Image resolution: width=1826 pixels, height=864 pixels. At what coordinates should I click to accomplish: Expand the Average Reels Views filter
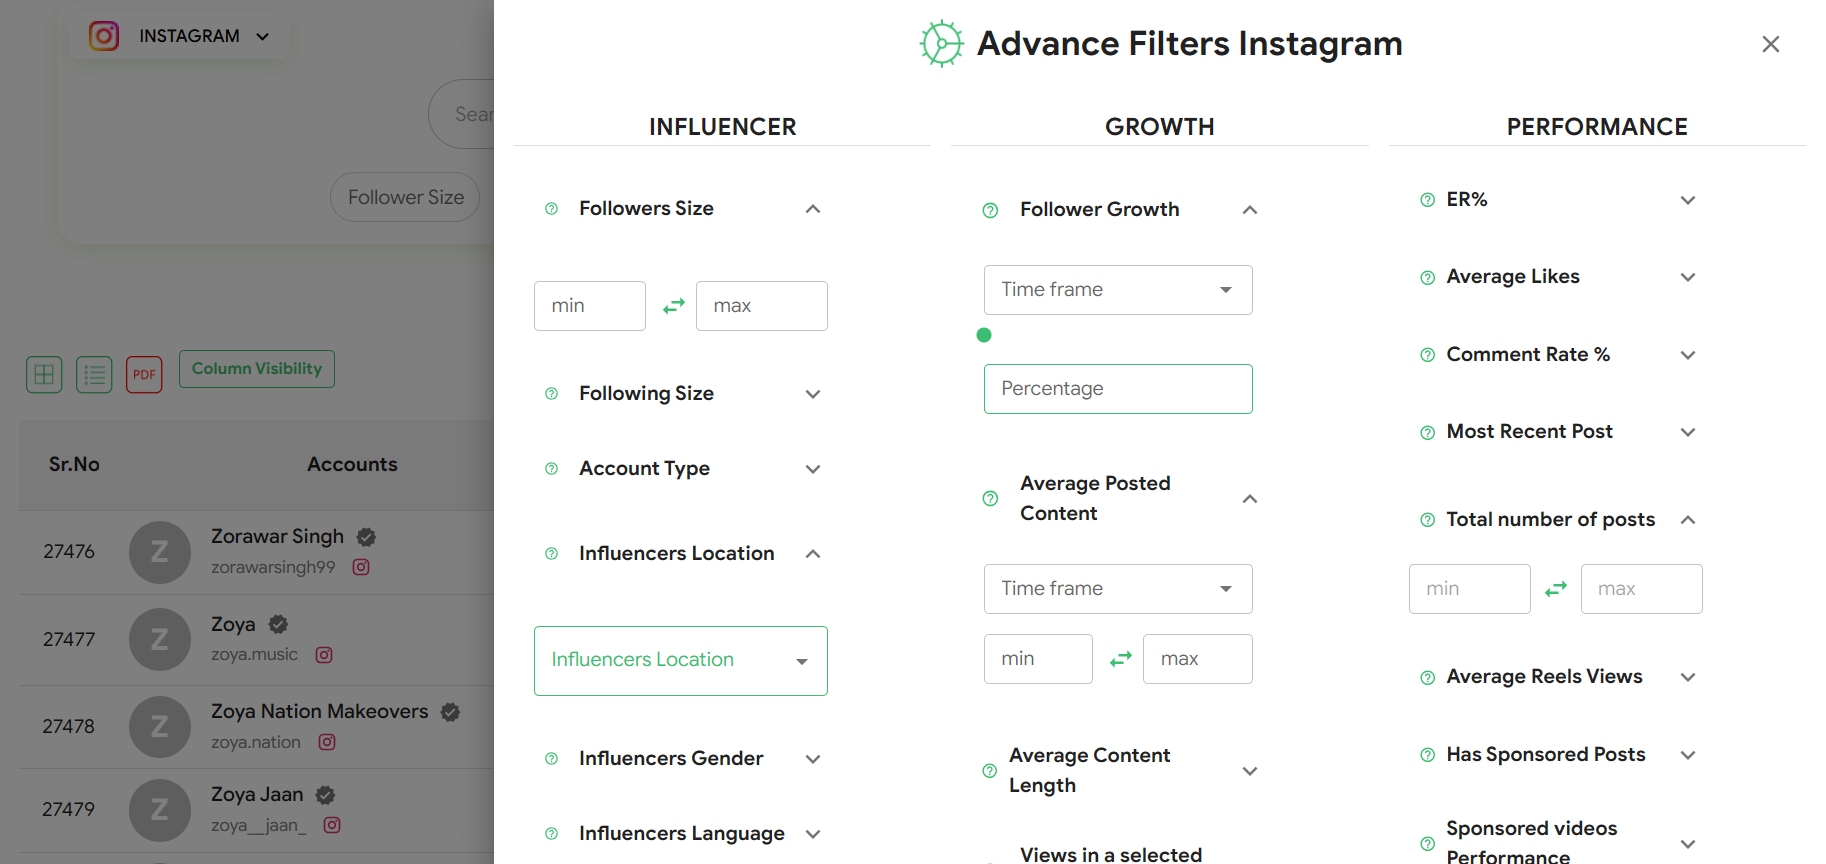[1688, 677]
